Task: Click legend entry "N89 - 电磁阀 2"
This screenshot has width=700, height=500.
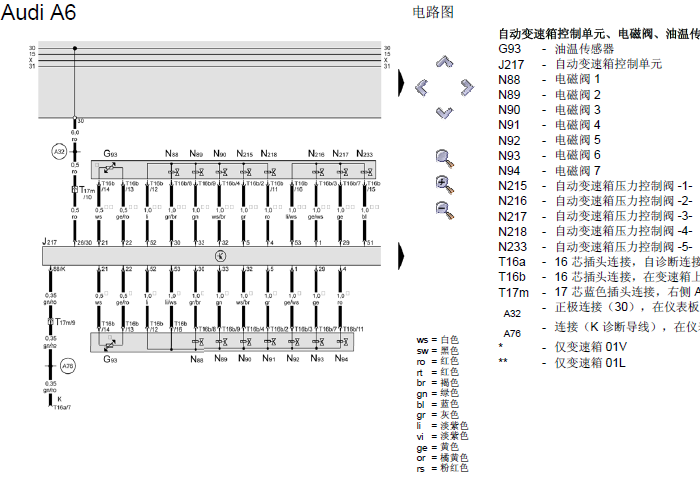Action: click(x=549, y=95)
